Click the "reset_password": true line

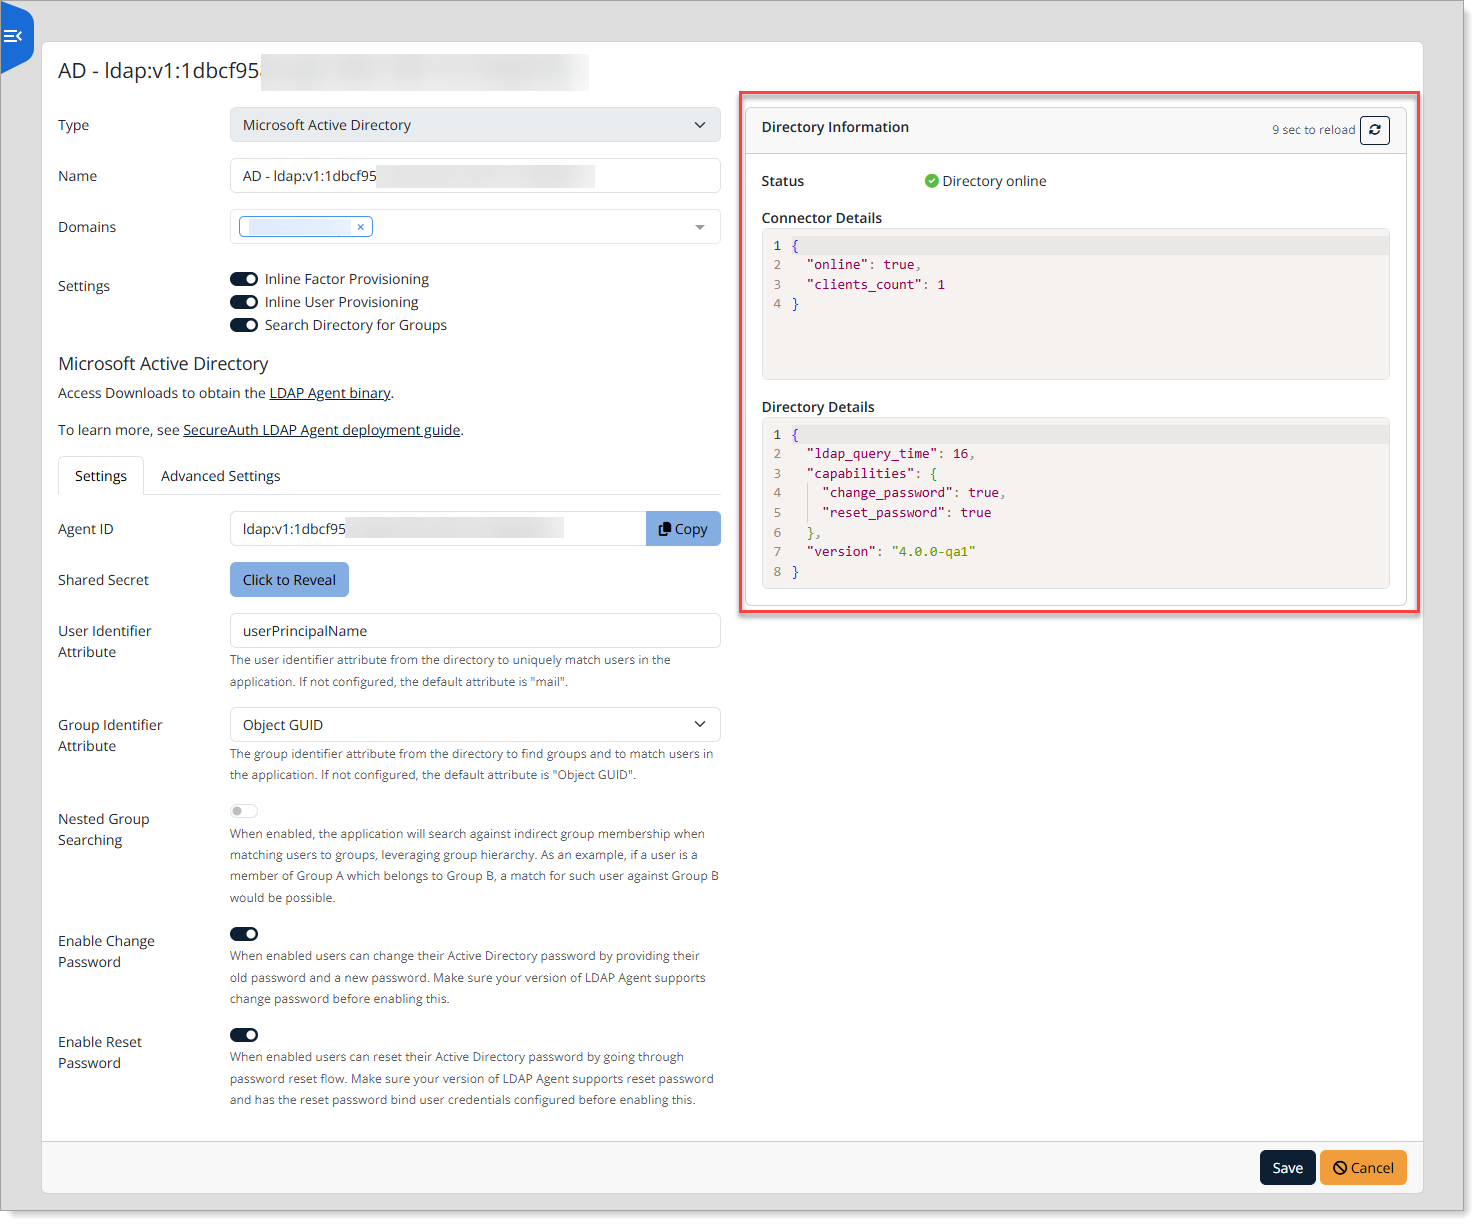[907, 513]
